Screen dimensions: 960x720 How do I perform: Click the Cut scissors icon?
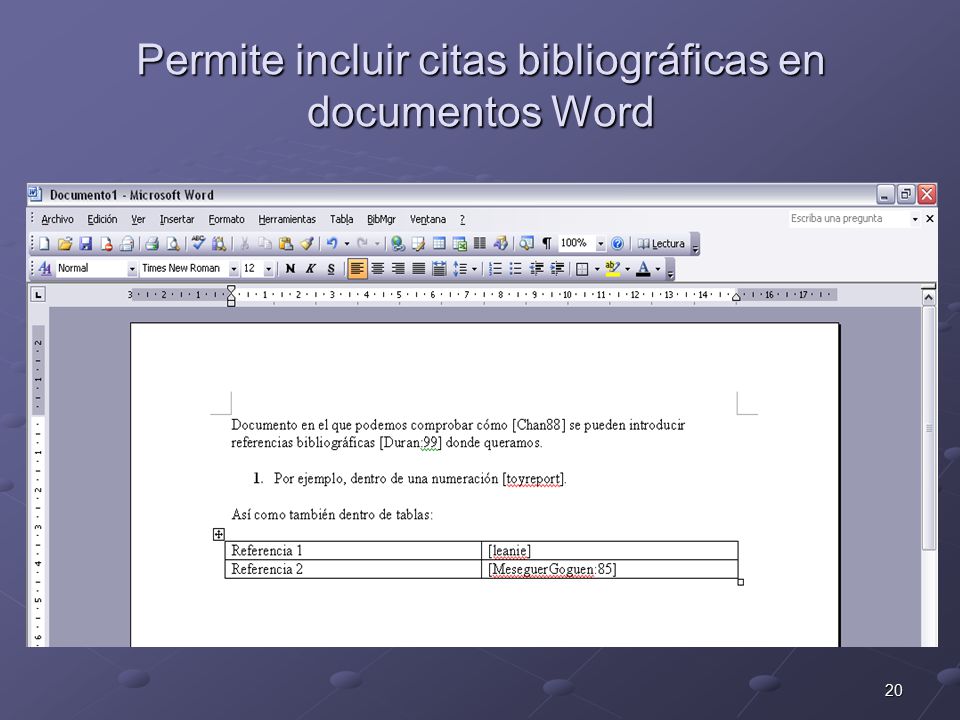coord(244,244)
